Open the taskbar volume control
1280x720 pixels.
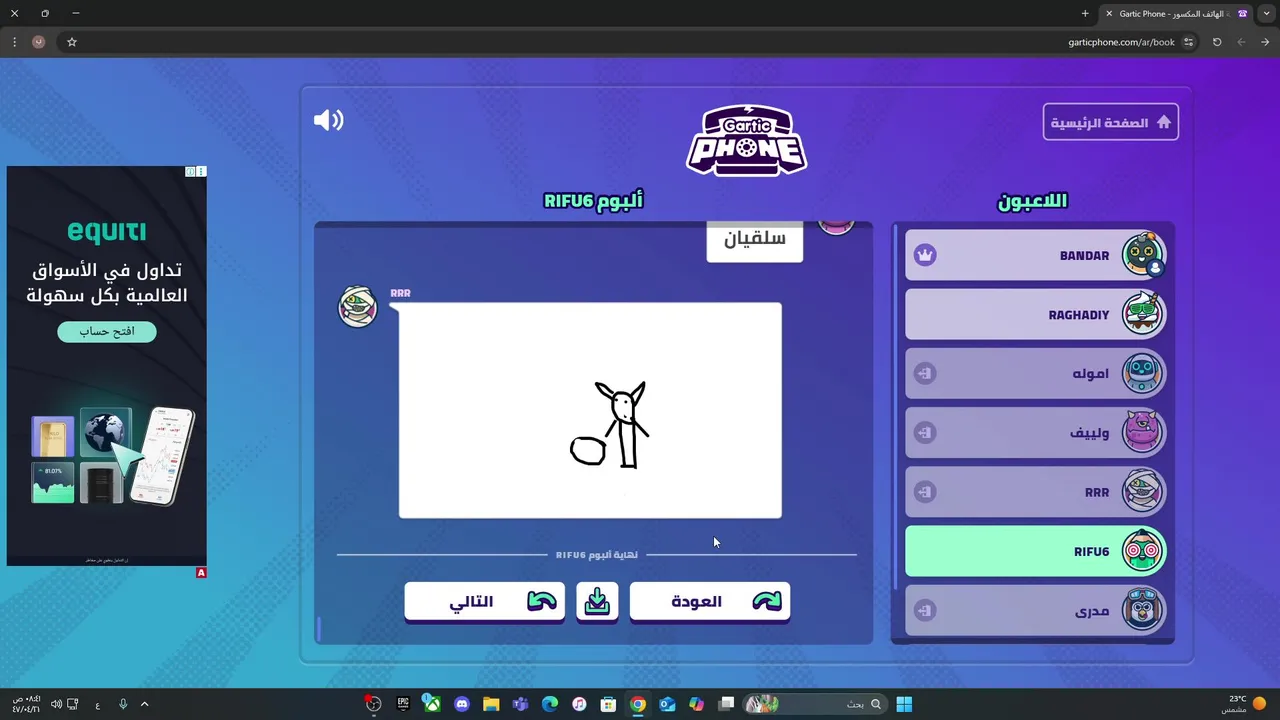click(56, 704)
